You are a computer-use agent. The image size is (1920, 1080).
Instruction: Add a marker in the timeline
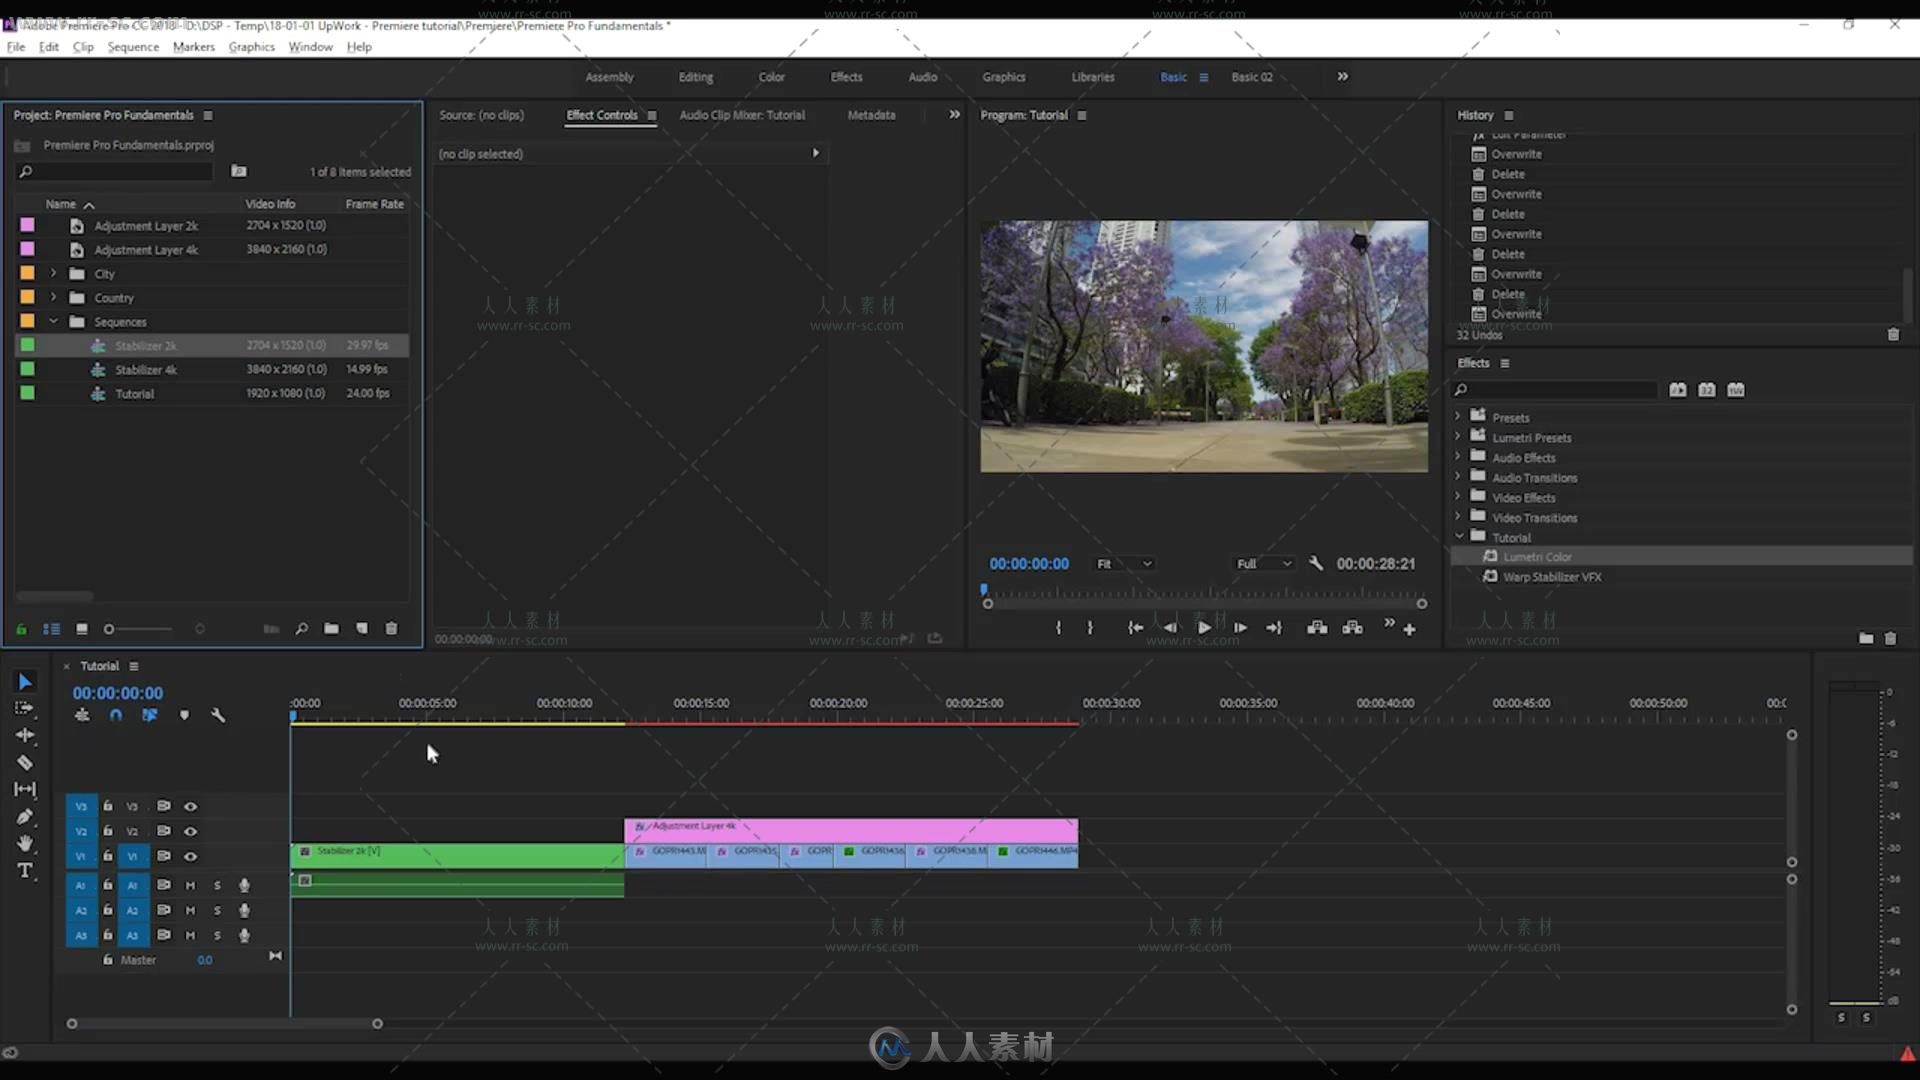click(x=184, y=715)
